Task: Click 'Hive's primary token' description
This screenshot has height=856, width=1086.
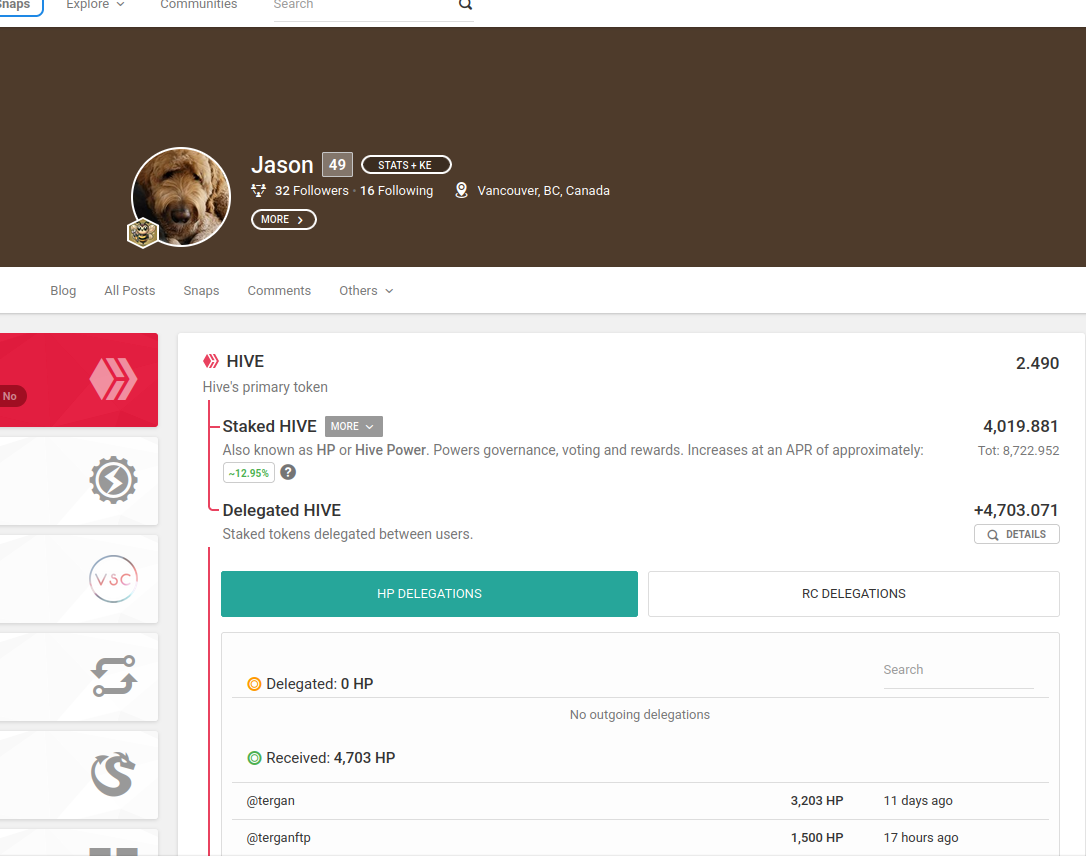Action: pyautogui.click(x=265, y=387)
